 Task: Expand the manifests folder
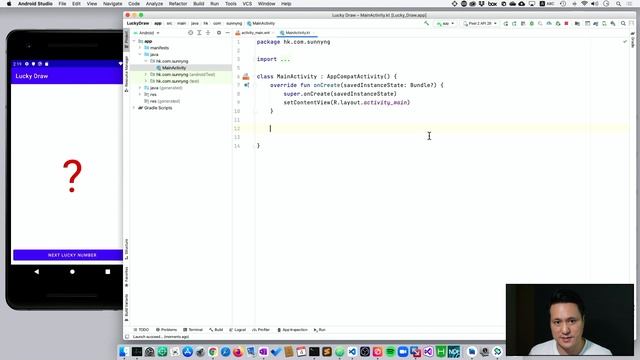[140, 48]
